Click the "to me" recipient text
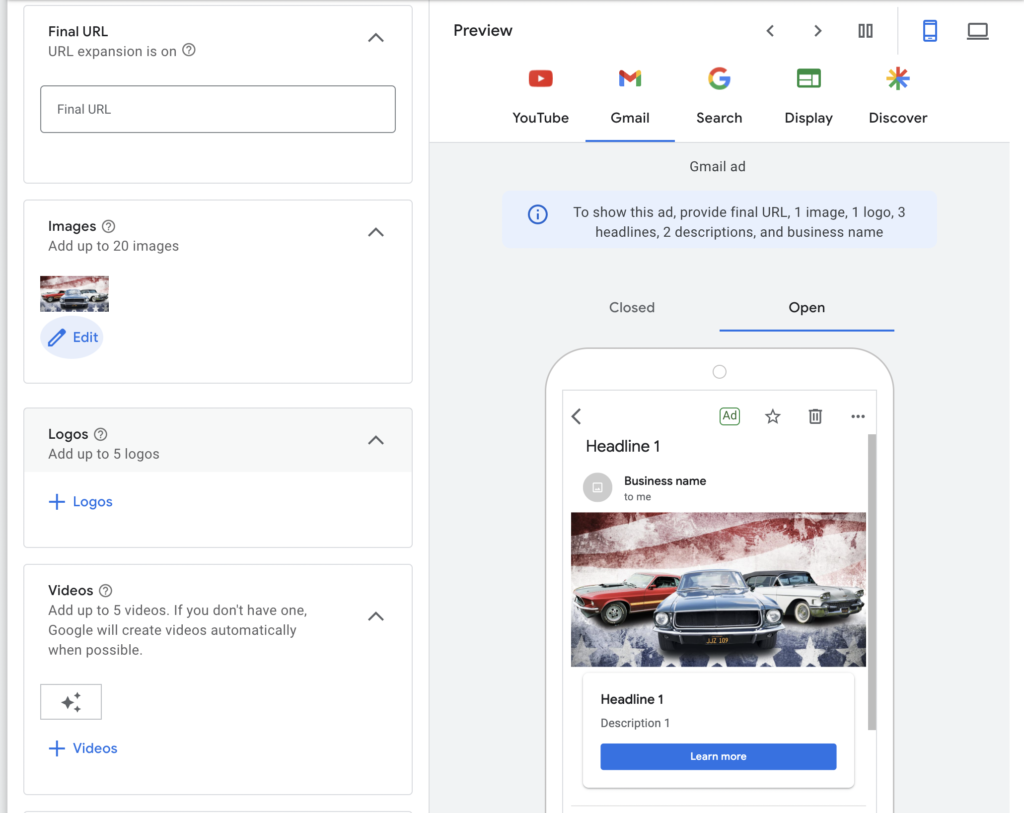Screen dimensions: 1024x813 [637, 497]
